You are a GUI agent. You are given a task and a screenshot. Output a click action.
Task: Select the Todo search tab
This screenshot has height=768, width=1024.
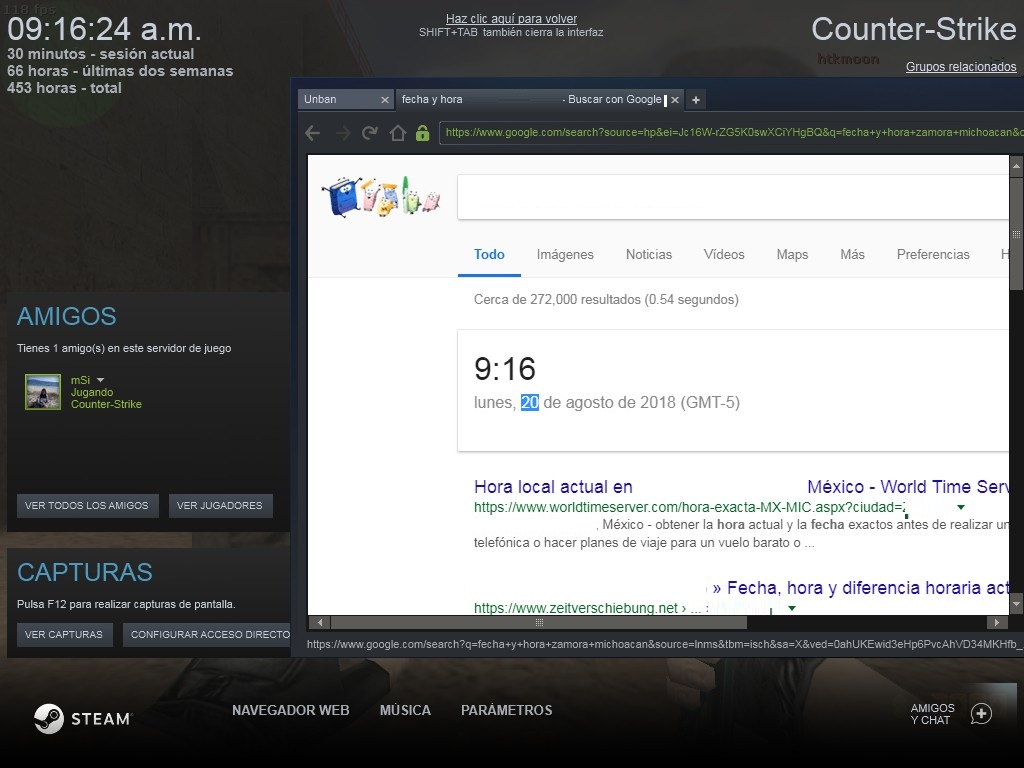489,255
